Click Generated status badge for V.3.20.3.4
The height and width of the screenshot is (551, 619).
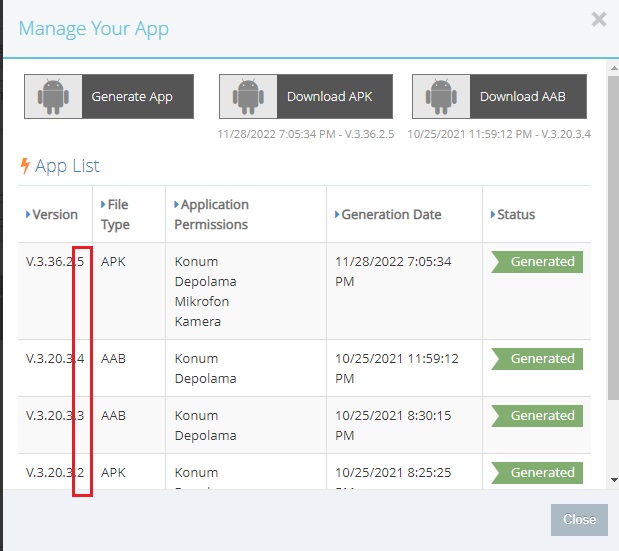pyautogui.click(x=537, y=359)
